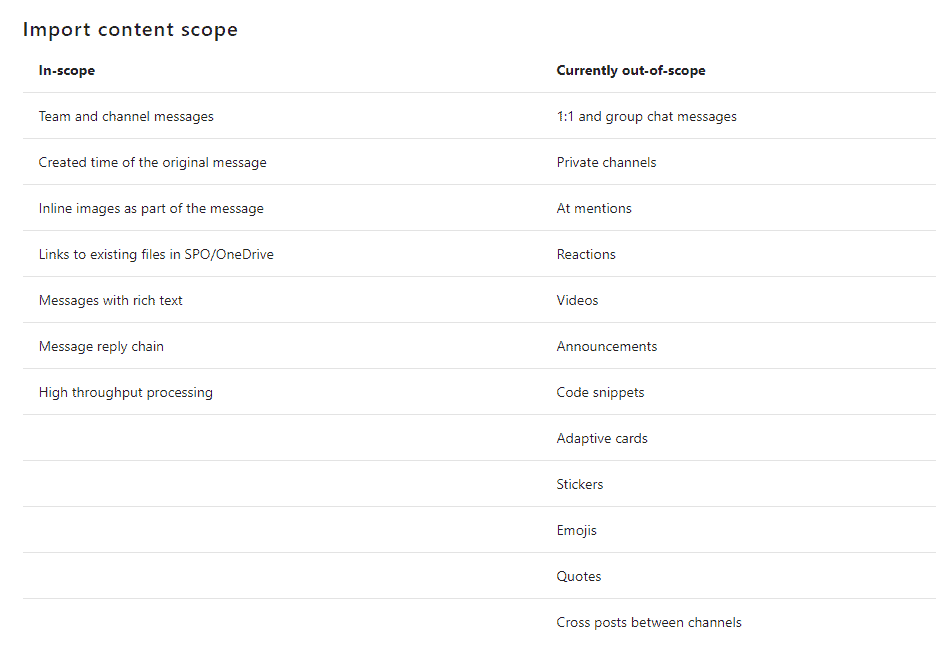Click Created time of the original message
Viewport: 936px width, 656px height.
click(152, 162)
